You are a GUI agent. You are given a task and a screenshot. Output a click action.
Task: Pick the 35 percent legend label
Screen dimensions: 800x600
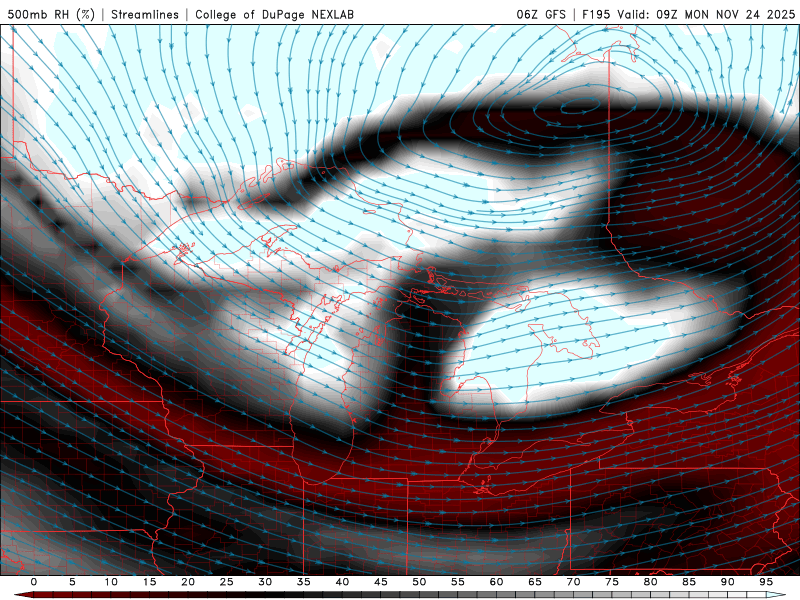coord(304,582)
